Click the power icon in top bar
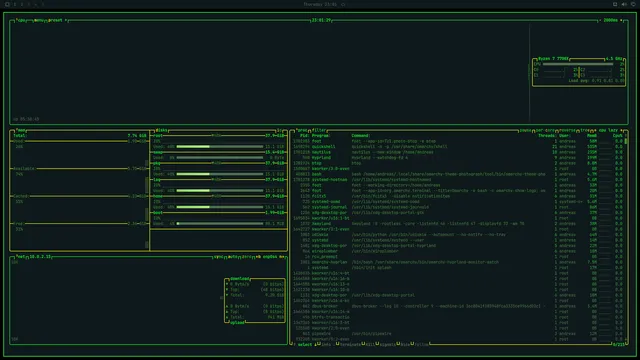The image size is (640, 360). [x=633, y=4]
